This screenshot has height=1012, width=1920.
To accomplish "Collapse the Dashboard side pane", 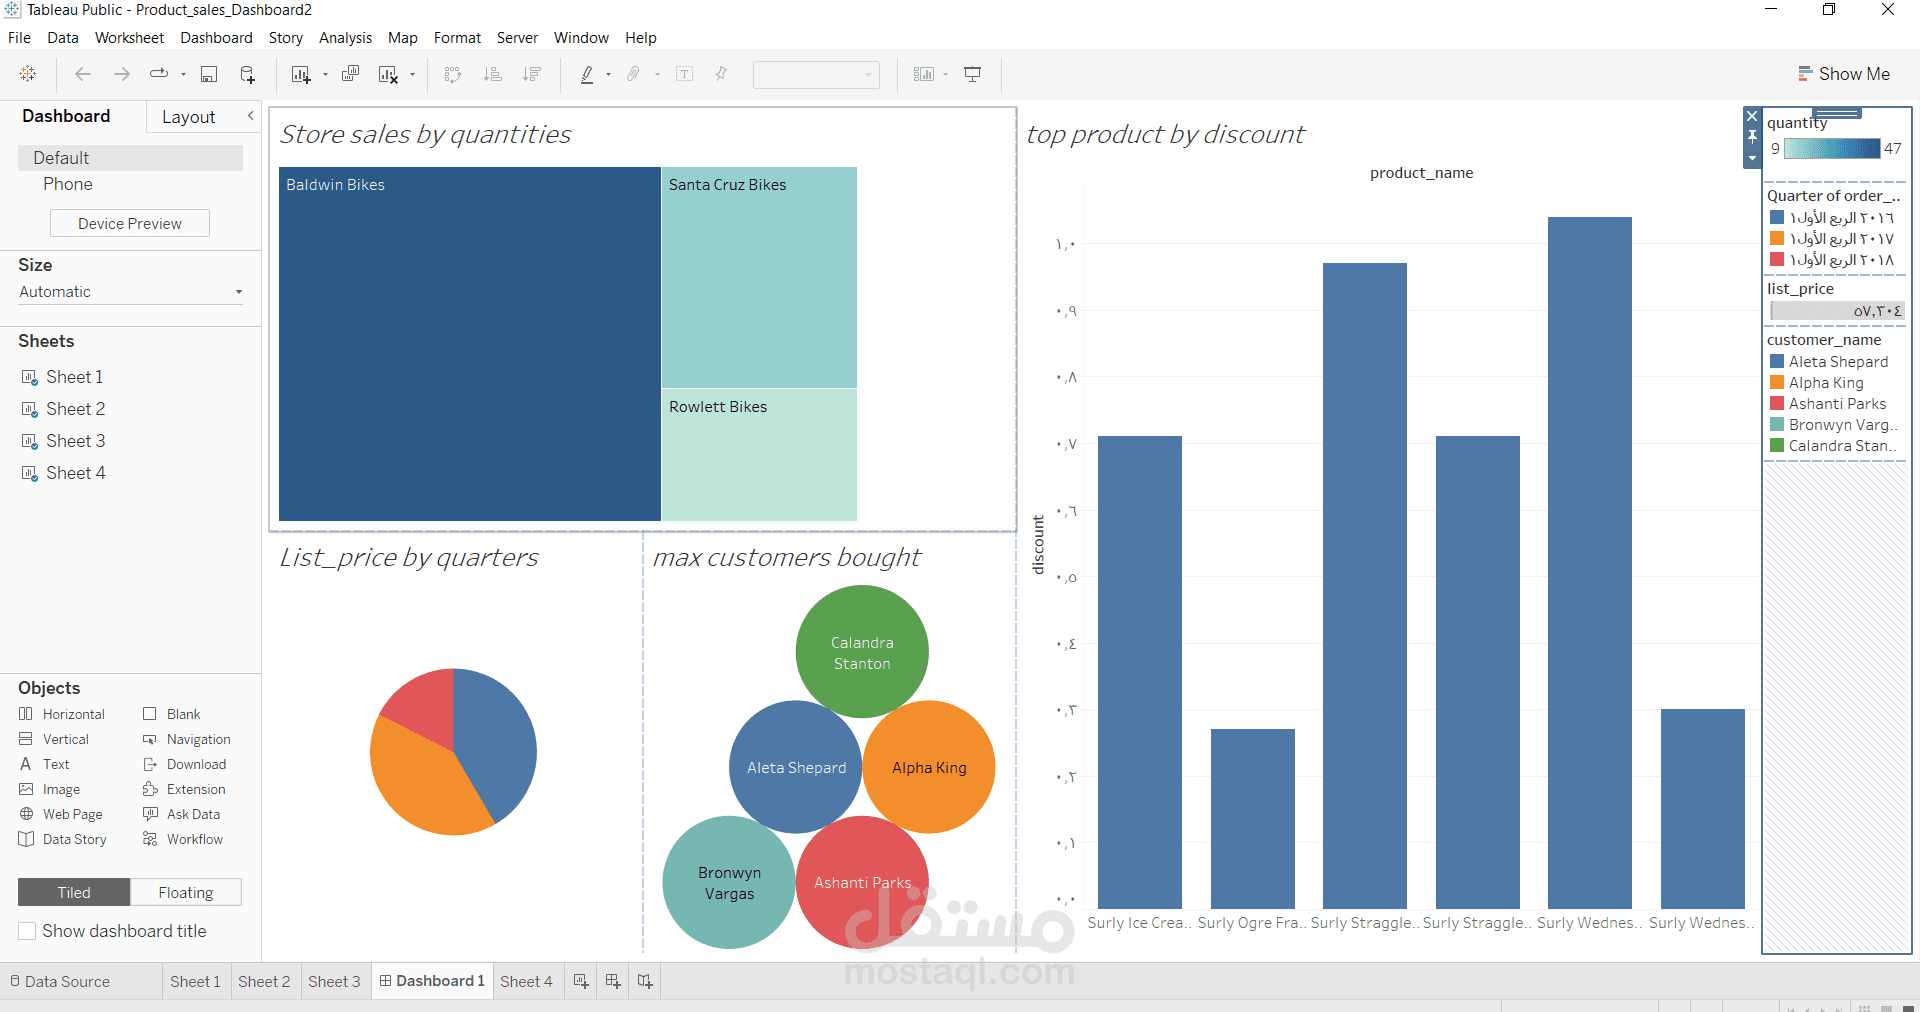I will coord(251,116).
